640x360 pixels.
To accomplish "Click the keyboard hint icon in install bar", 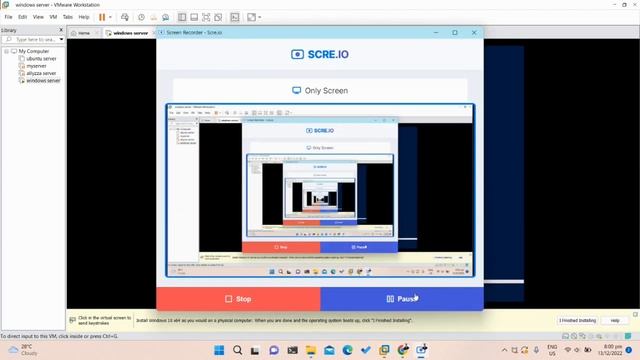I will click(x=73, y=320).
